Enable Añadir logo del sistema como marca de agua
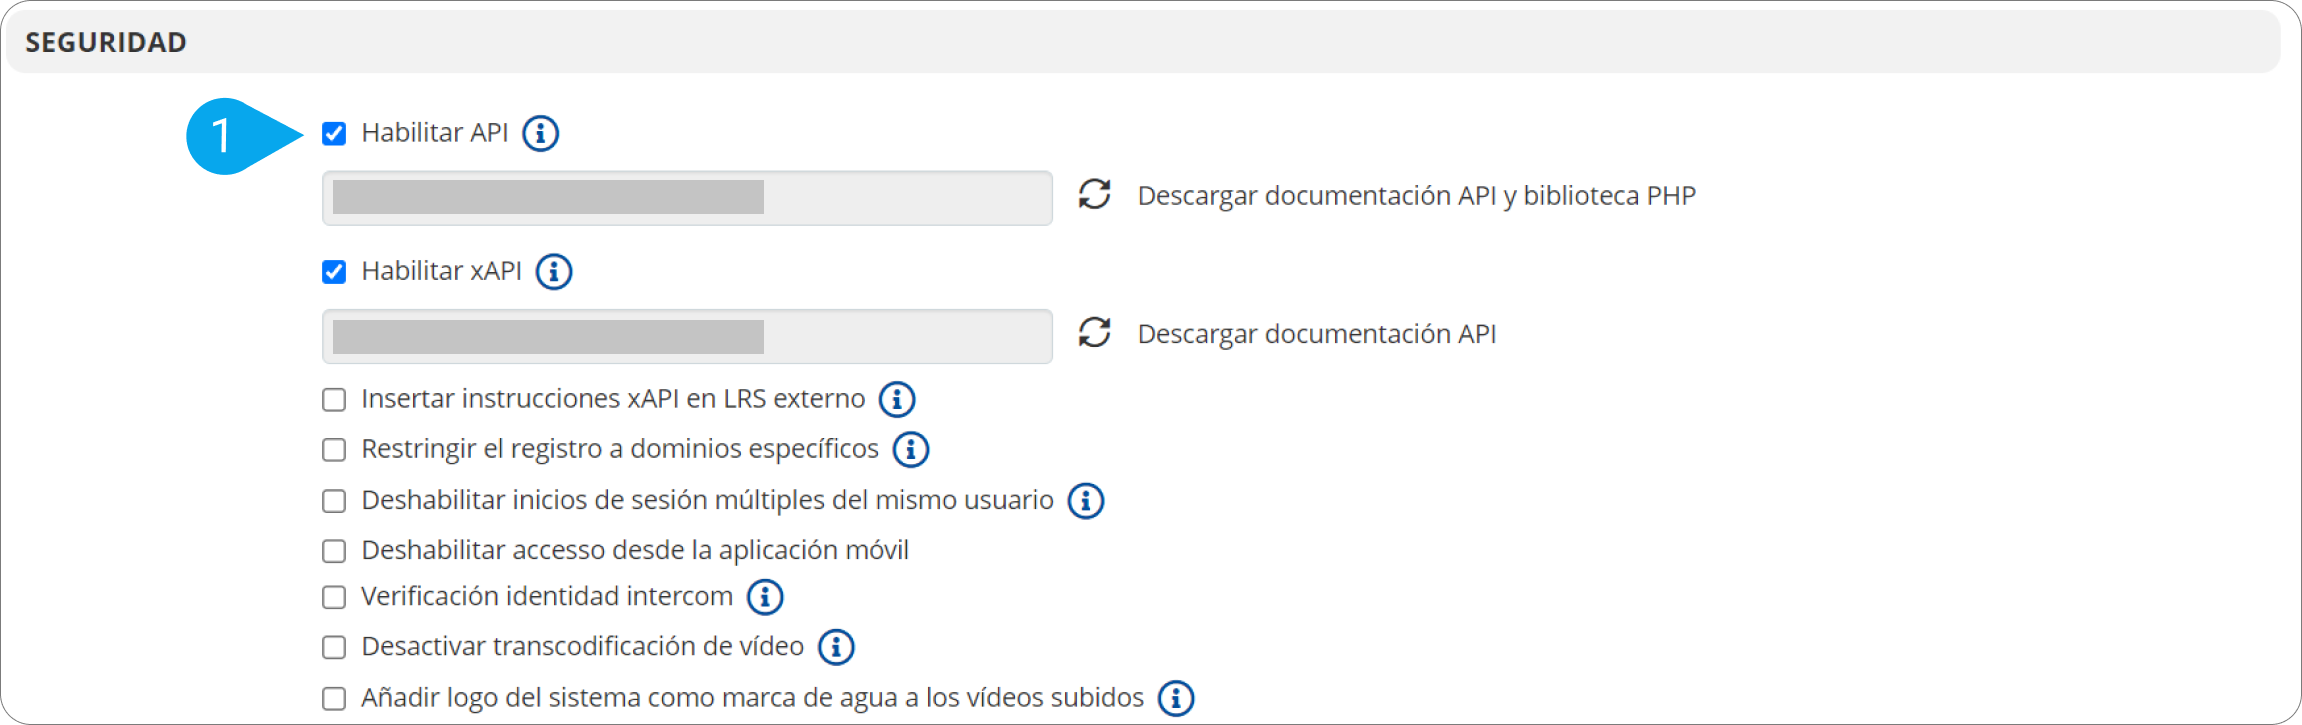Viewport: 2302px width, 725px height. click(x=334, y=698)
